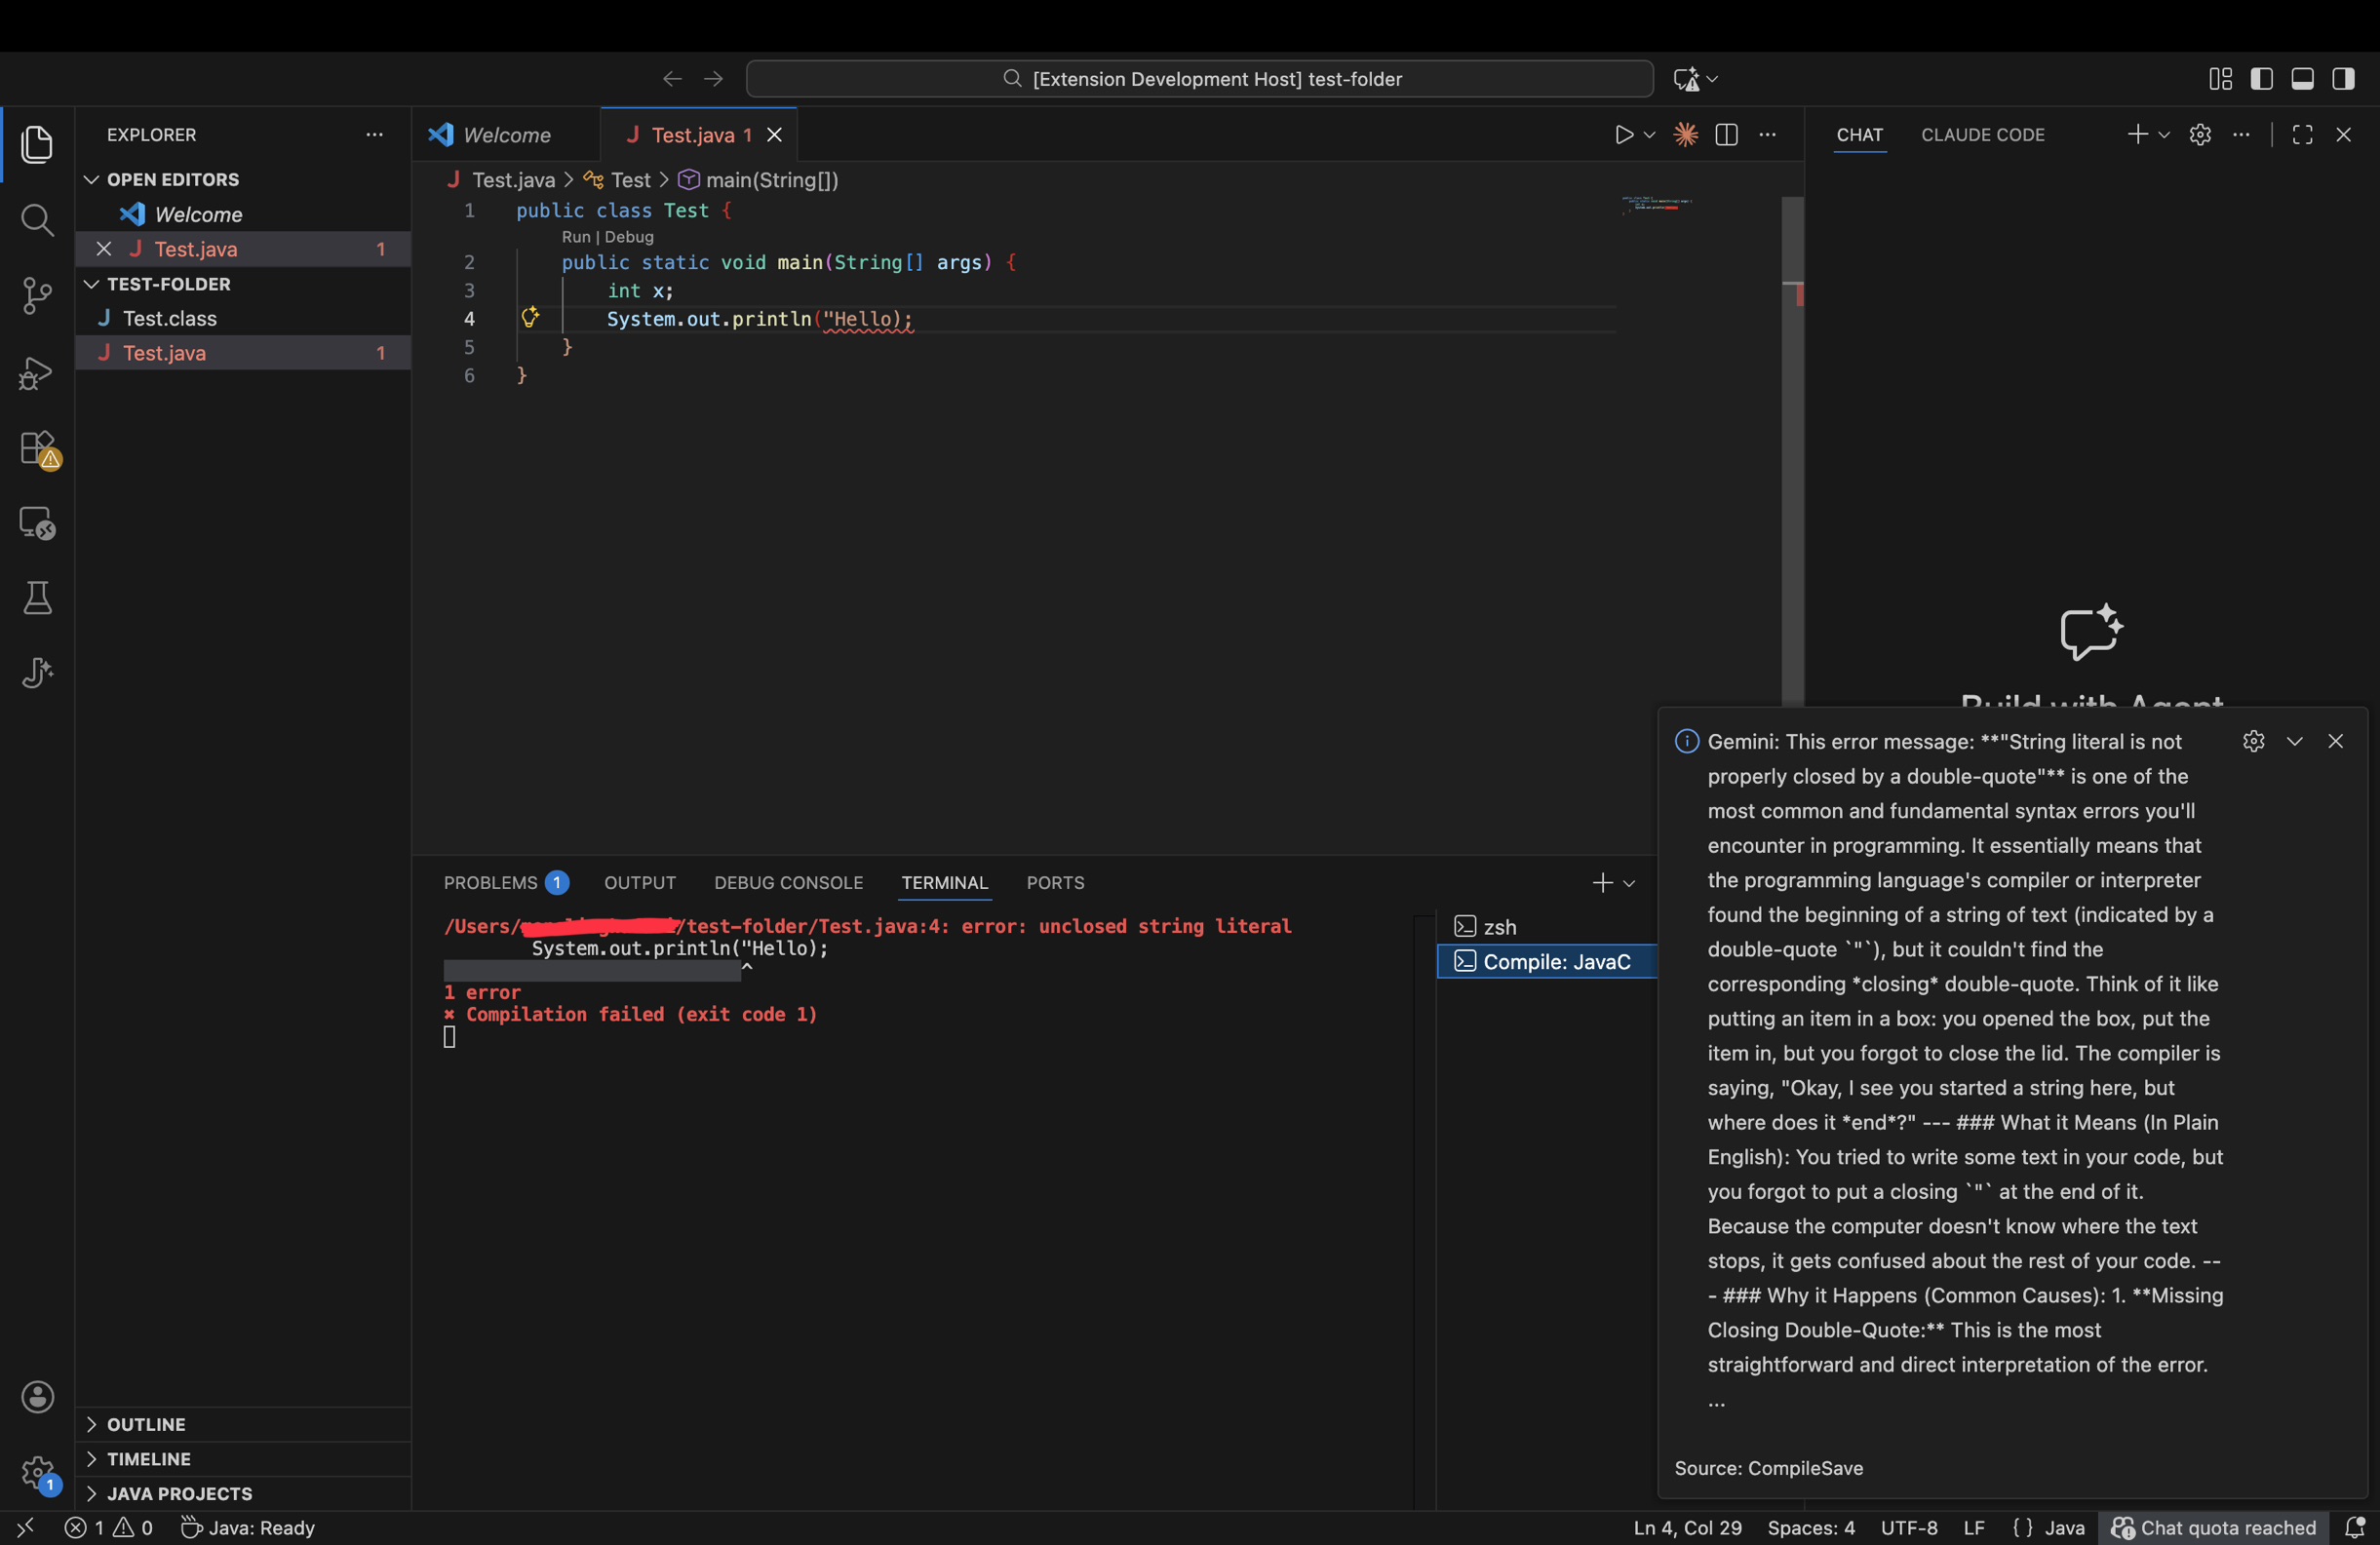Open Run and Debug view
Screen dimensions: 2380x1545
(37, 373)
